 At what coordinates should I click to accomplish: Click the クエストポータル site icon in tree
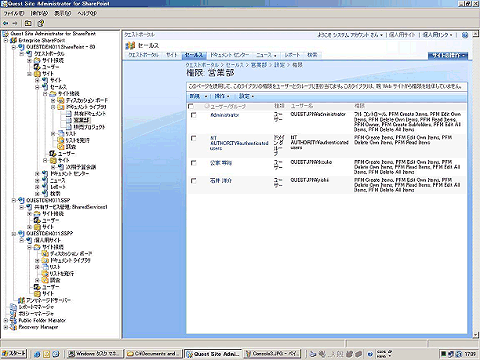tap(30, 54)
